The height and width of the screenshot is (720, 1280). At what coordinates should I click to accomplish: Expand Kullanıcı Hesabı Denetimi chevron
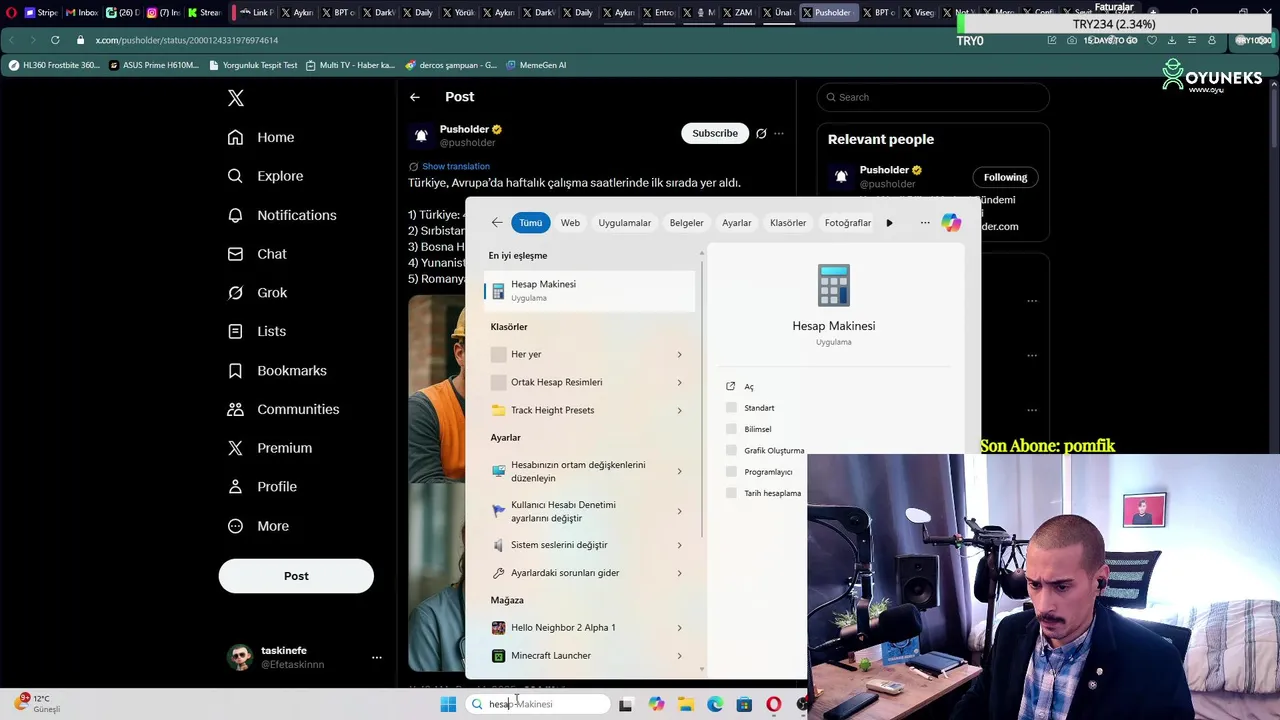tap(679, 511)
